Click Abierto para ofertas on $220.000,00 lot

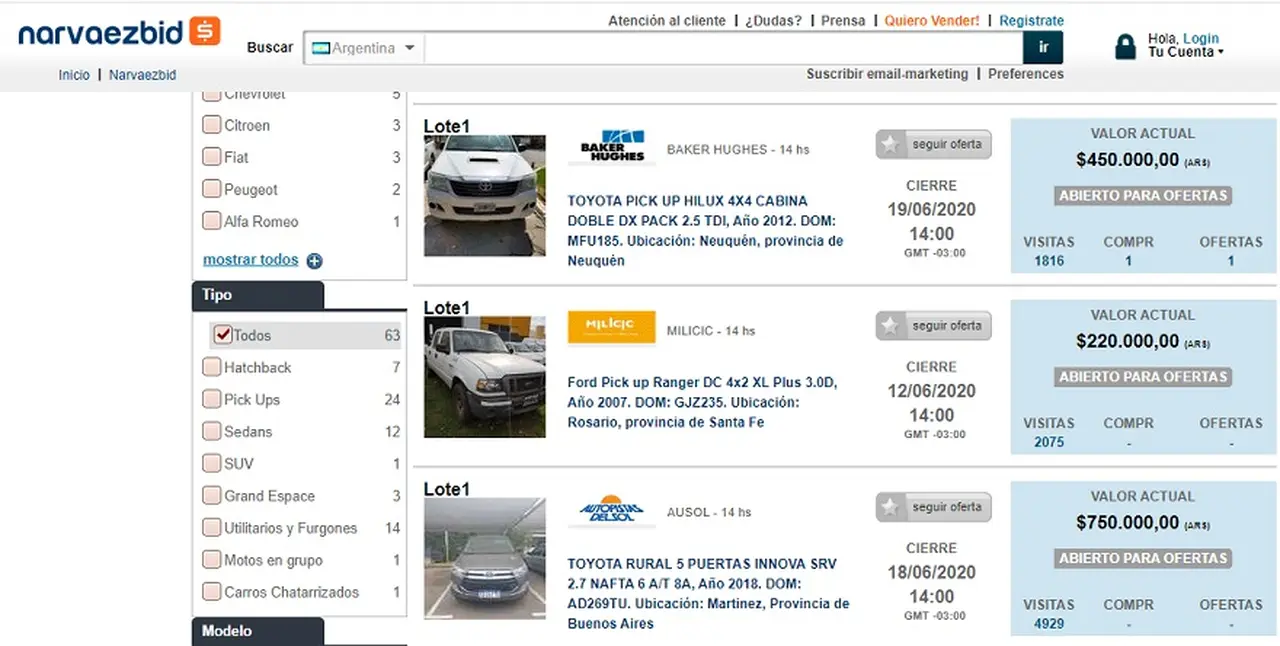pyautogui.click(x=1143, y=377)
